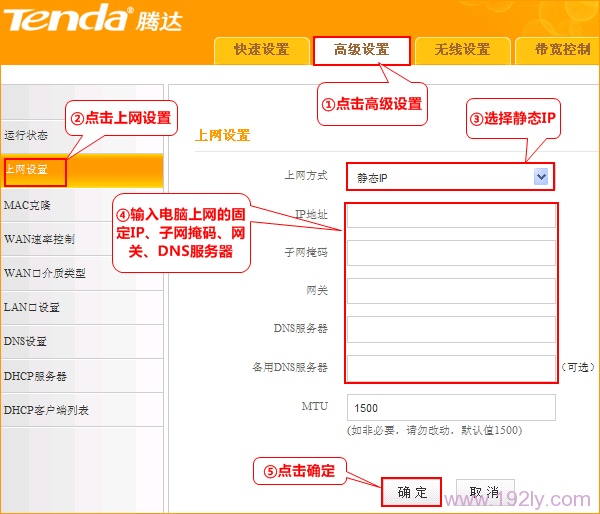Open the 快速设置 tab
The height and width of the screenshot is (514, 600).
coord(261,50)
